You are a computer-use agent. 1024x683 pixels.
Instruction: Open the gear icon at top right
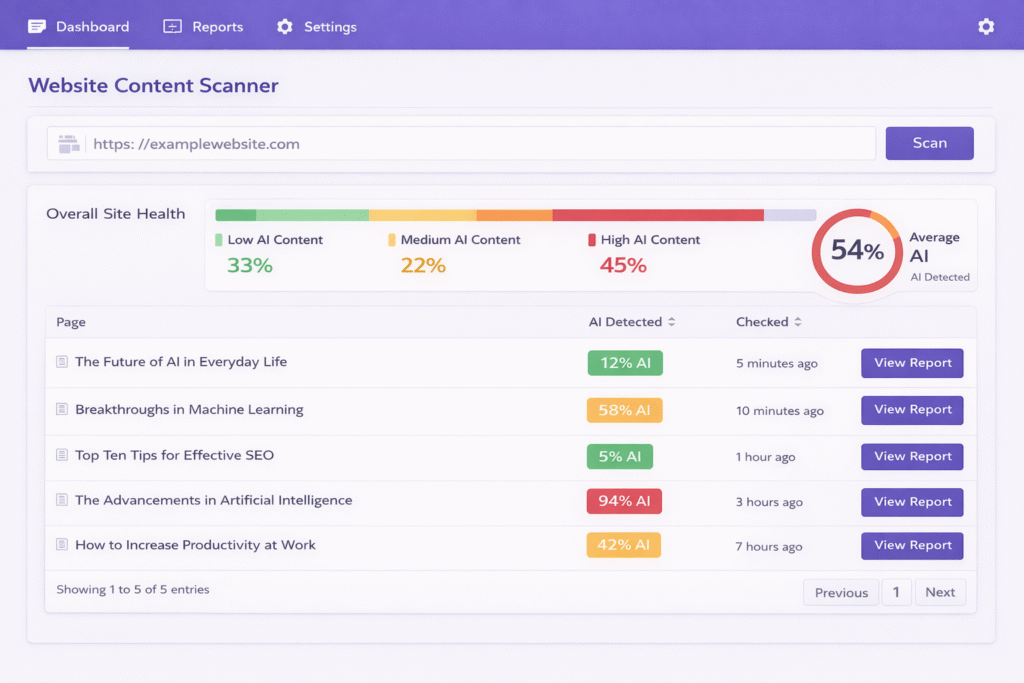[986, 27]
